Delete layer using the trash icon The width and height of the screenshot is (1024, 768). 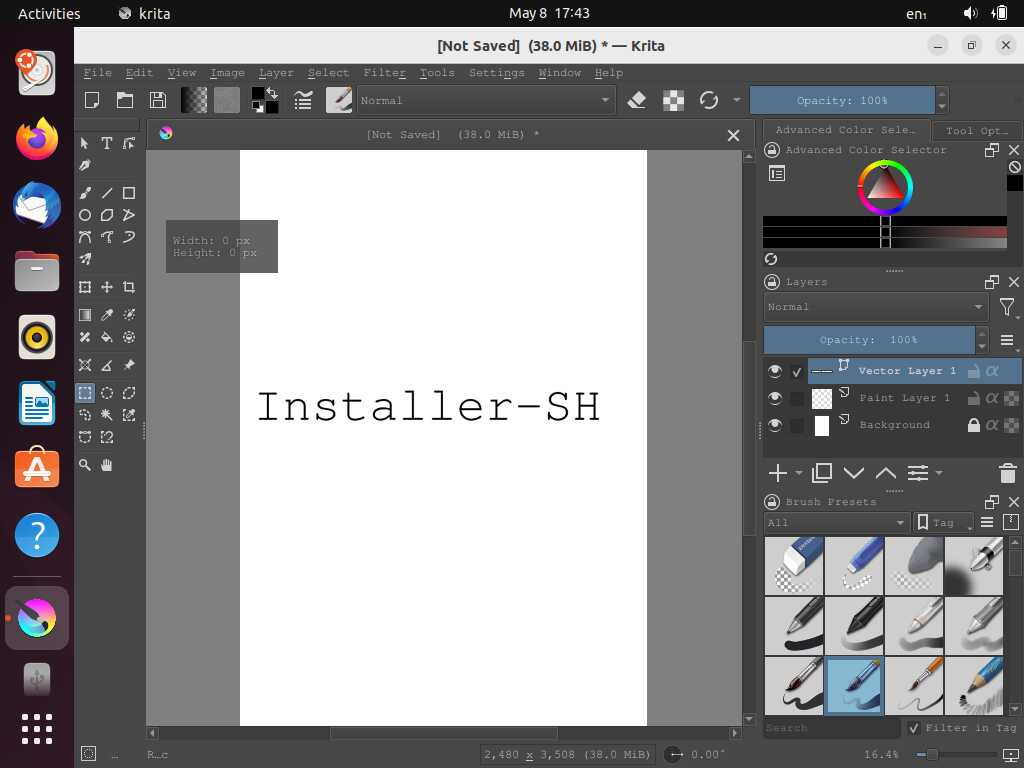click(1007, 473)
